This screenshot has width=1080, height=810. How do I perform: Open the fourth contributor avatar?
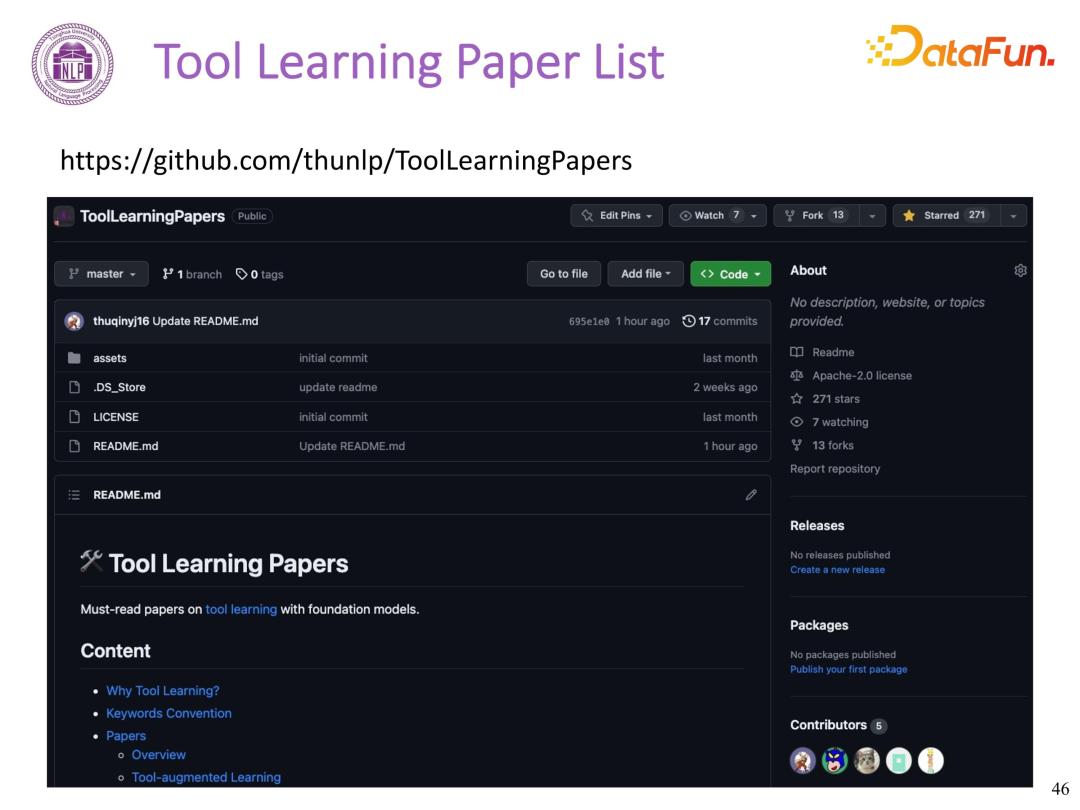point(899,760)
